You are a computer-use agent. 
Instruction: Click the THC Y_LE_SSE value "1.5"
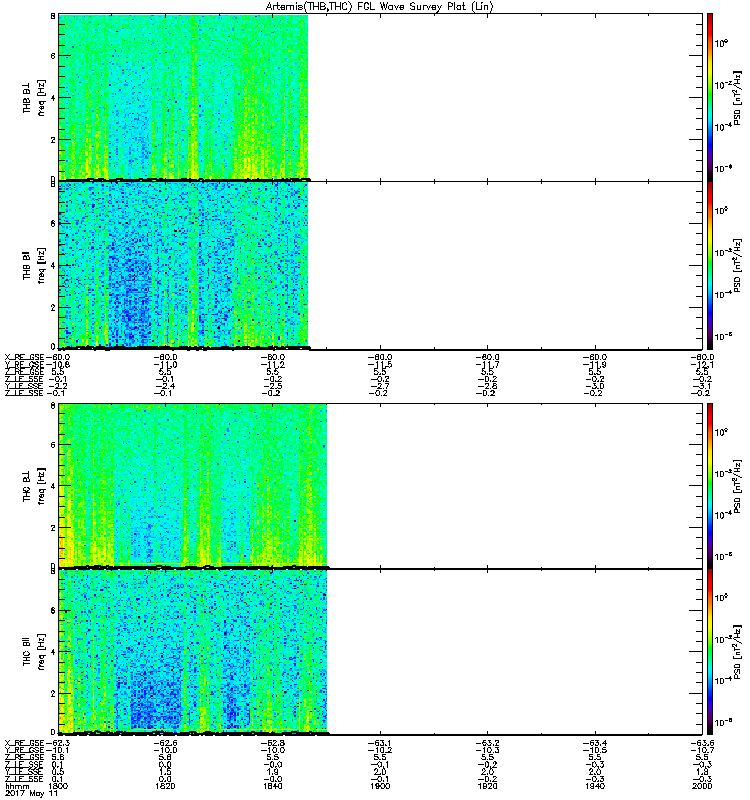coord(165,772)
